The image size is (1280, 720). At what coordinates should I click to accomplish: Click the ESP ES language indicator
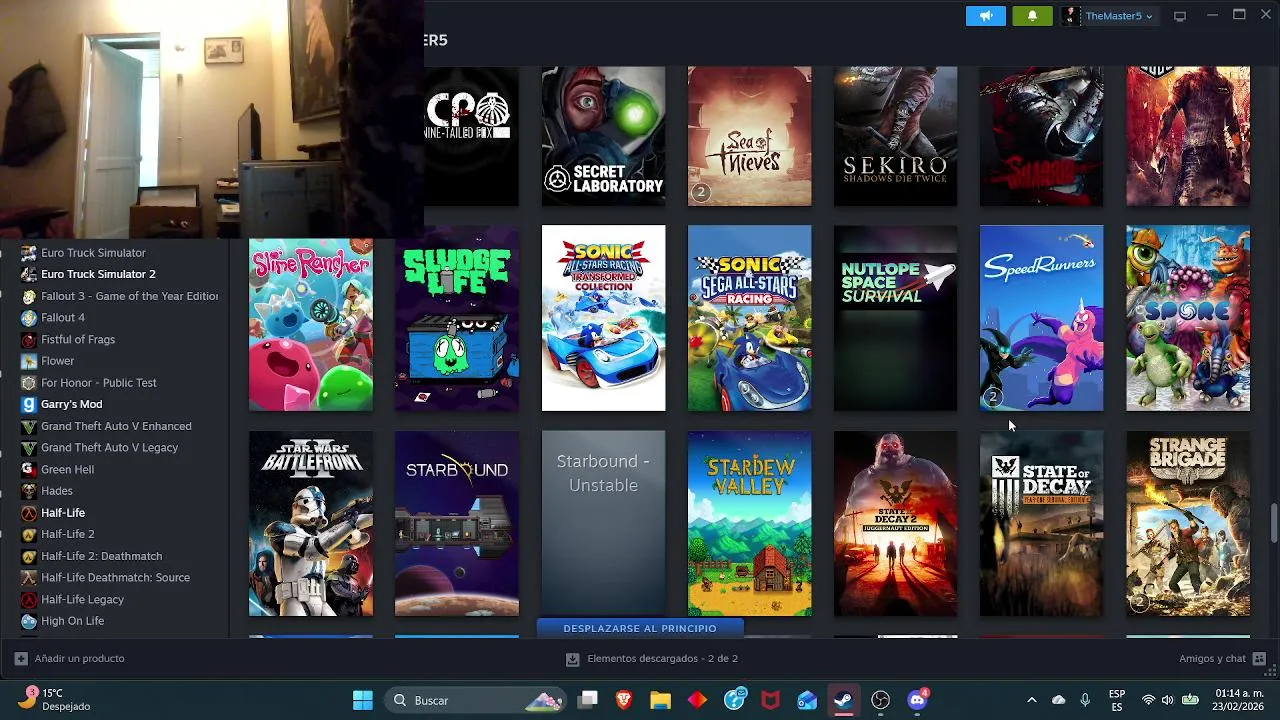point(1117,700)
